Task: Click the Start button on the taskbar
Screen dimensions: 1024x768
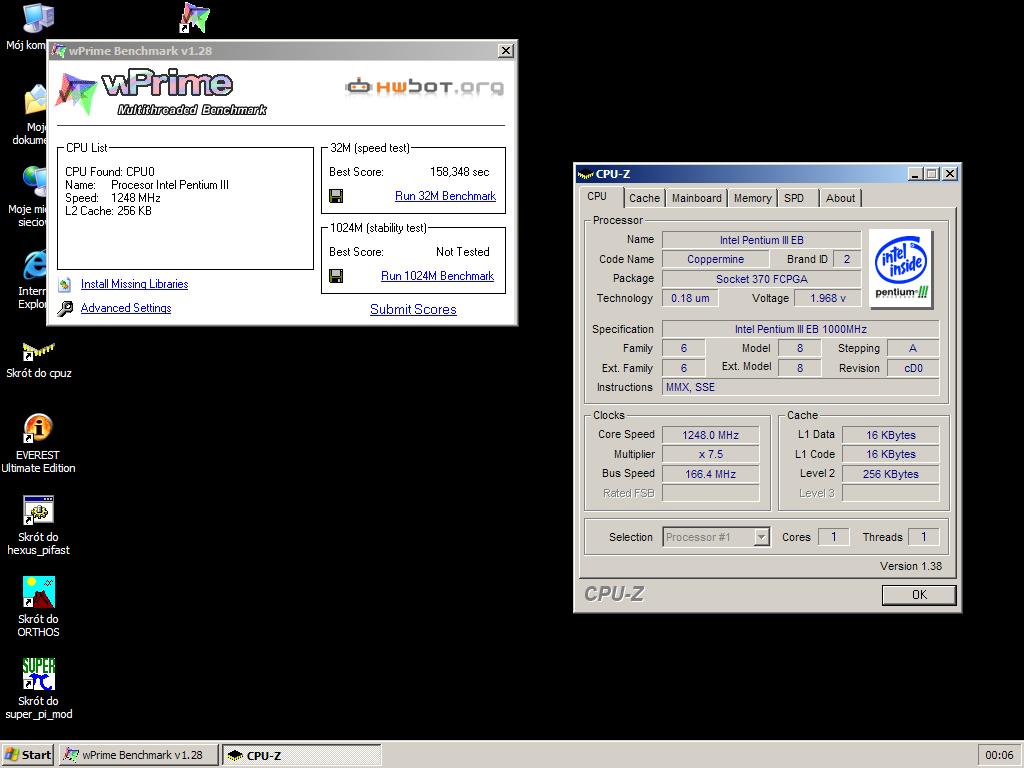Action: [27, 755]
